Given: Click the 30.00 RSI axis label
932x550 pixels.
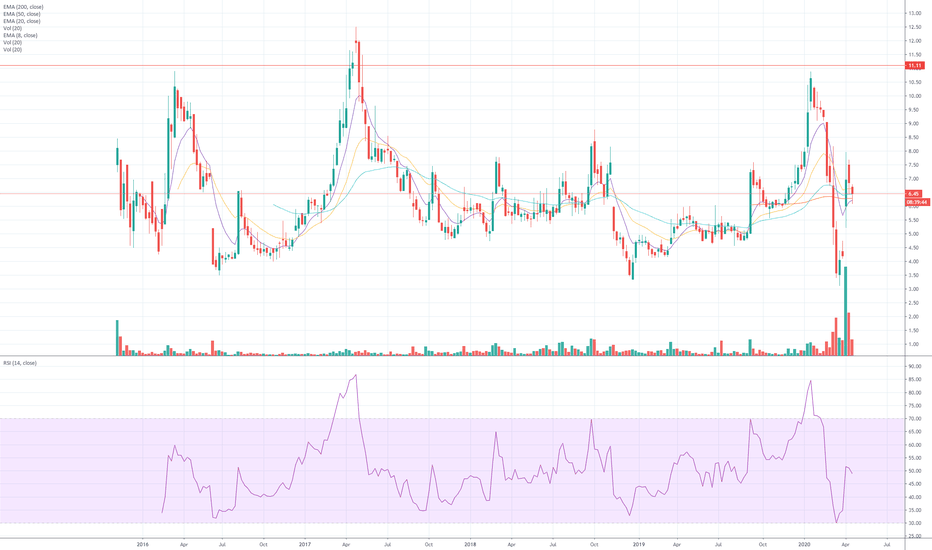Looking at the screenshot, I should [x=915, y=523].
